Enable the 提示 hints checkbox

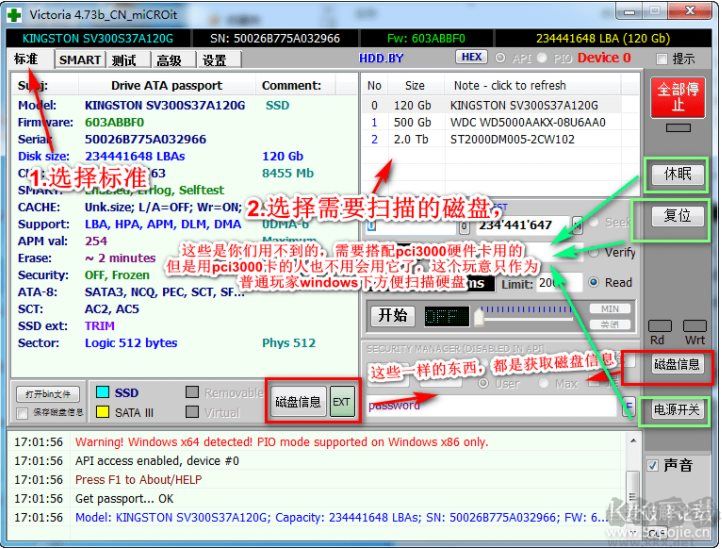[x=662, y=59]
